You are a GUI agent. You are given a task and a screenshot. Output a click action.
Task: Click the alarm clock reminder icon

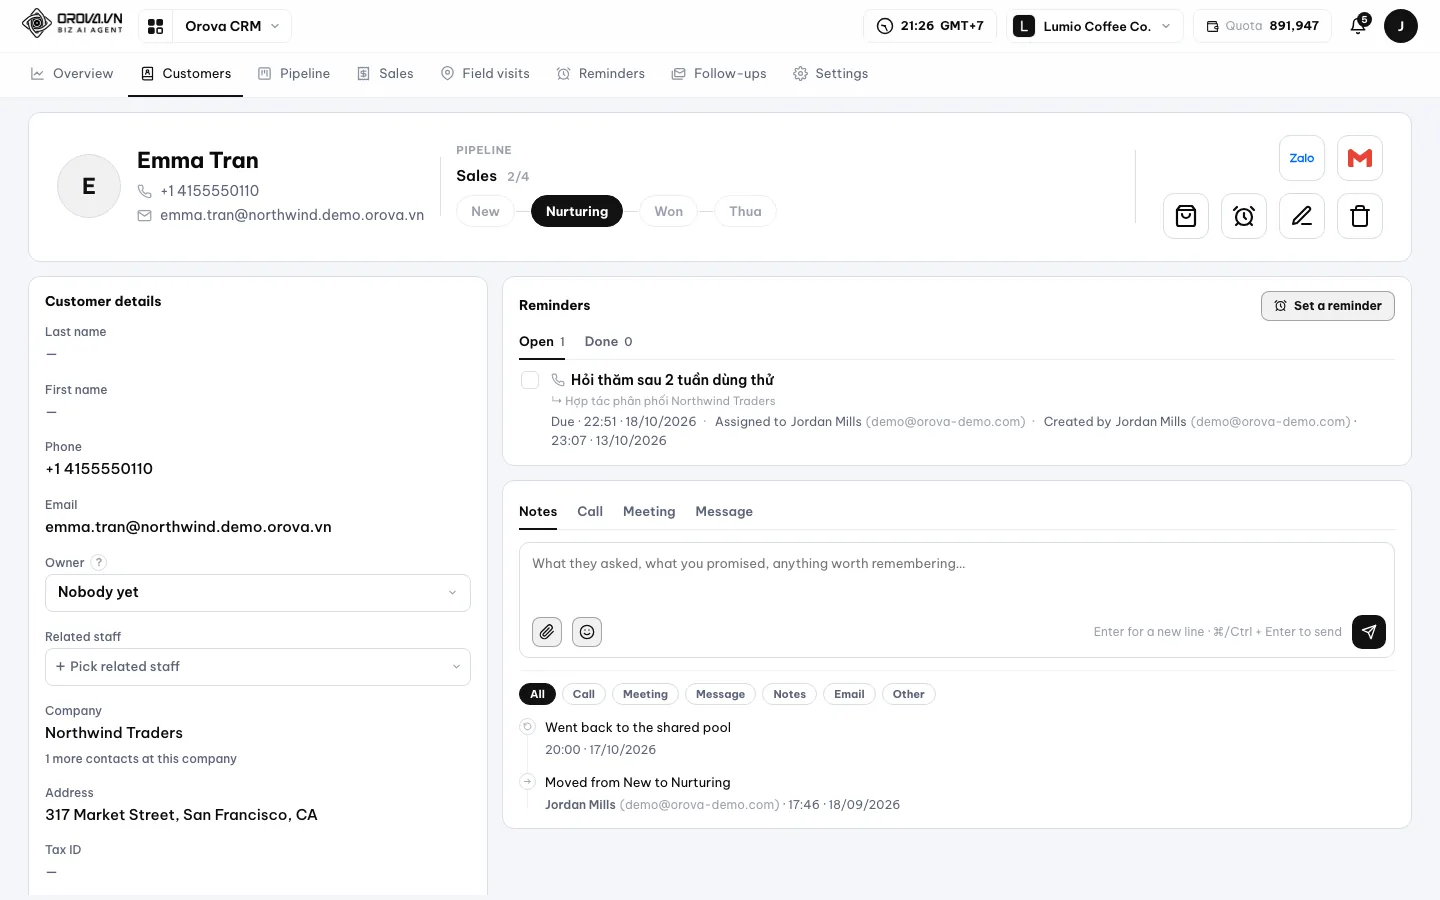1244,216
